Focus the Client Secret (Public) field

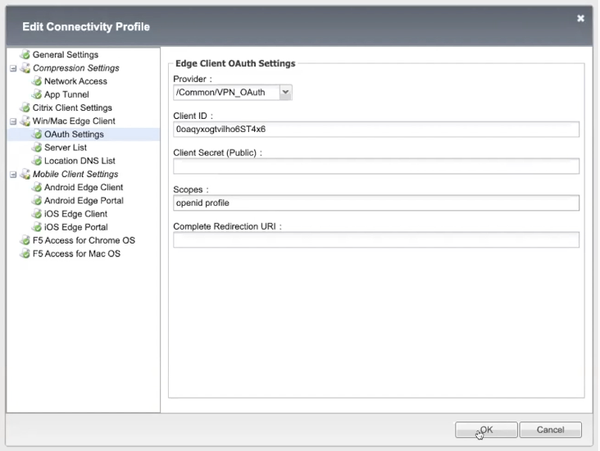coord(376,166)
